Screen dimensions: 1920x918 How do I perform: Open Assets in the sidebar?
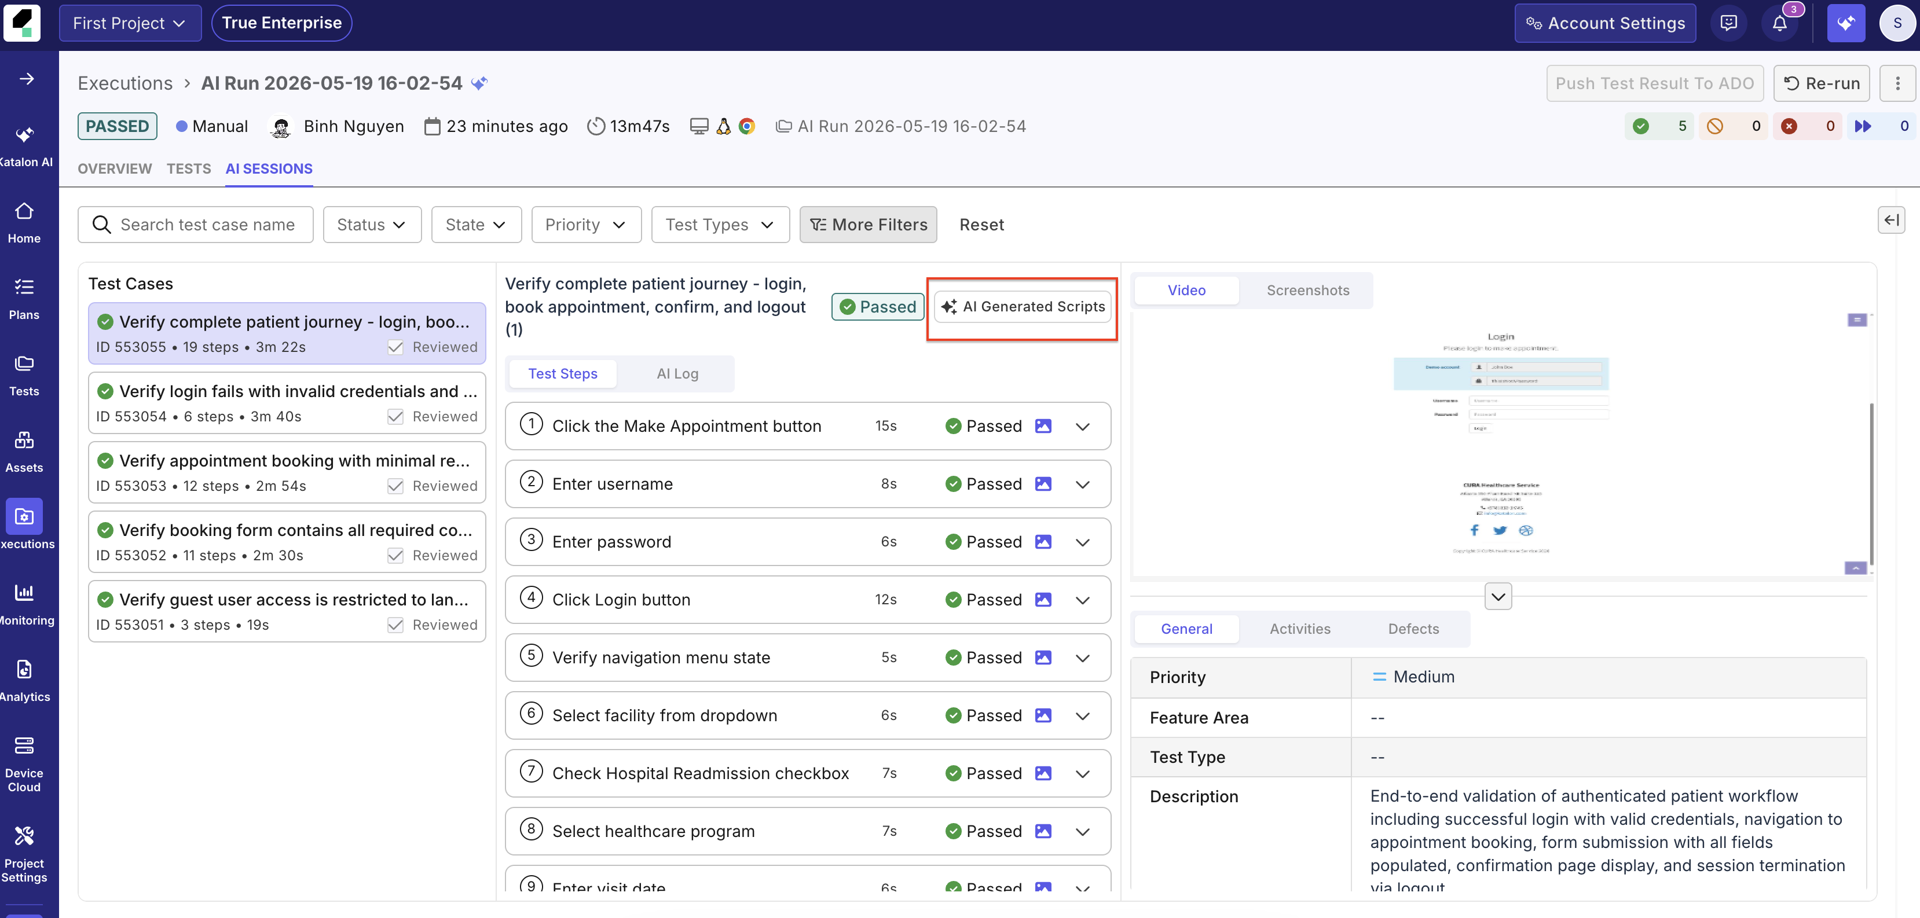coord(24,452)
